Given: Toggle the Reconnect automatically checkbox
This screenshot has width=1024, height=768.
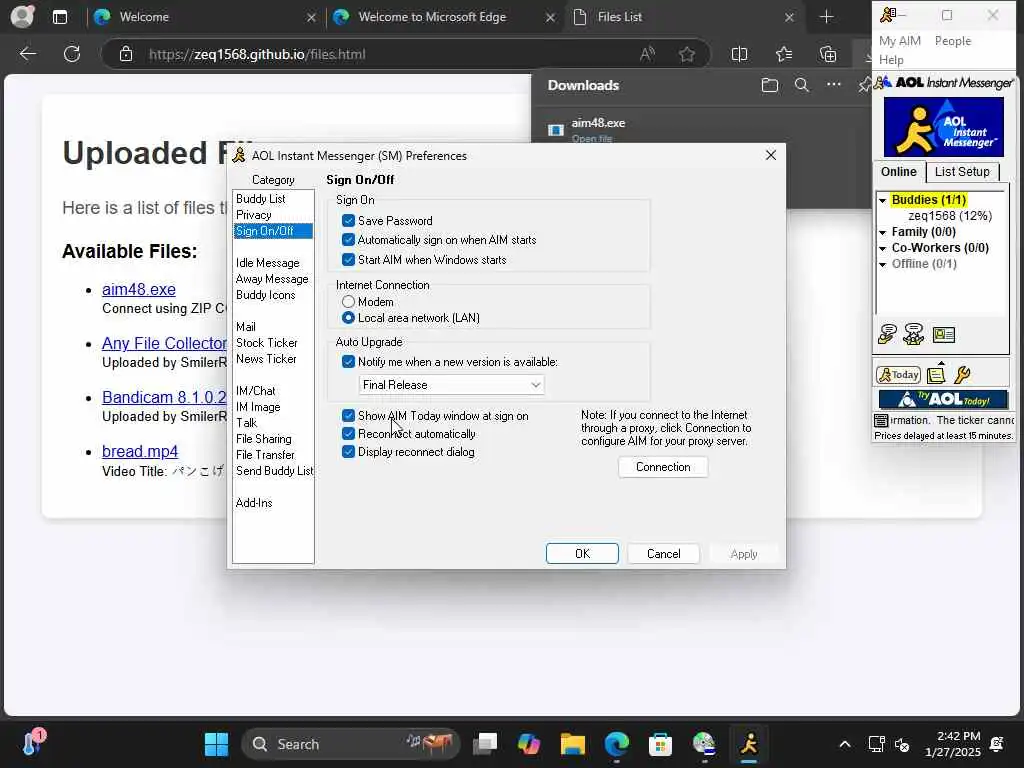Looking at the screenshot, I should coord(348,434).
